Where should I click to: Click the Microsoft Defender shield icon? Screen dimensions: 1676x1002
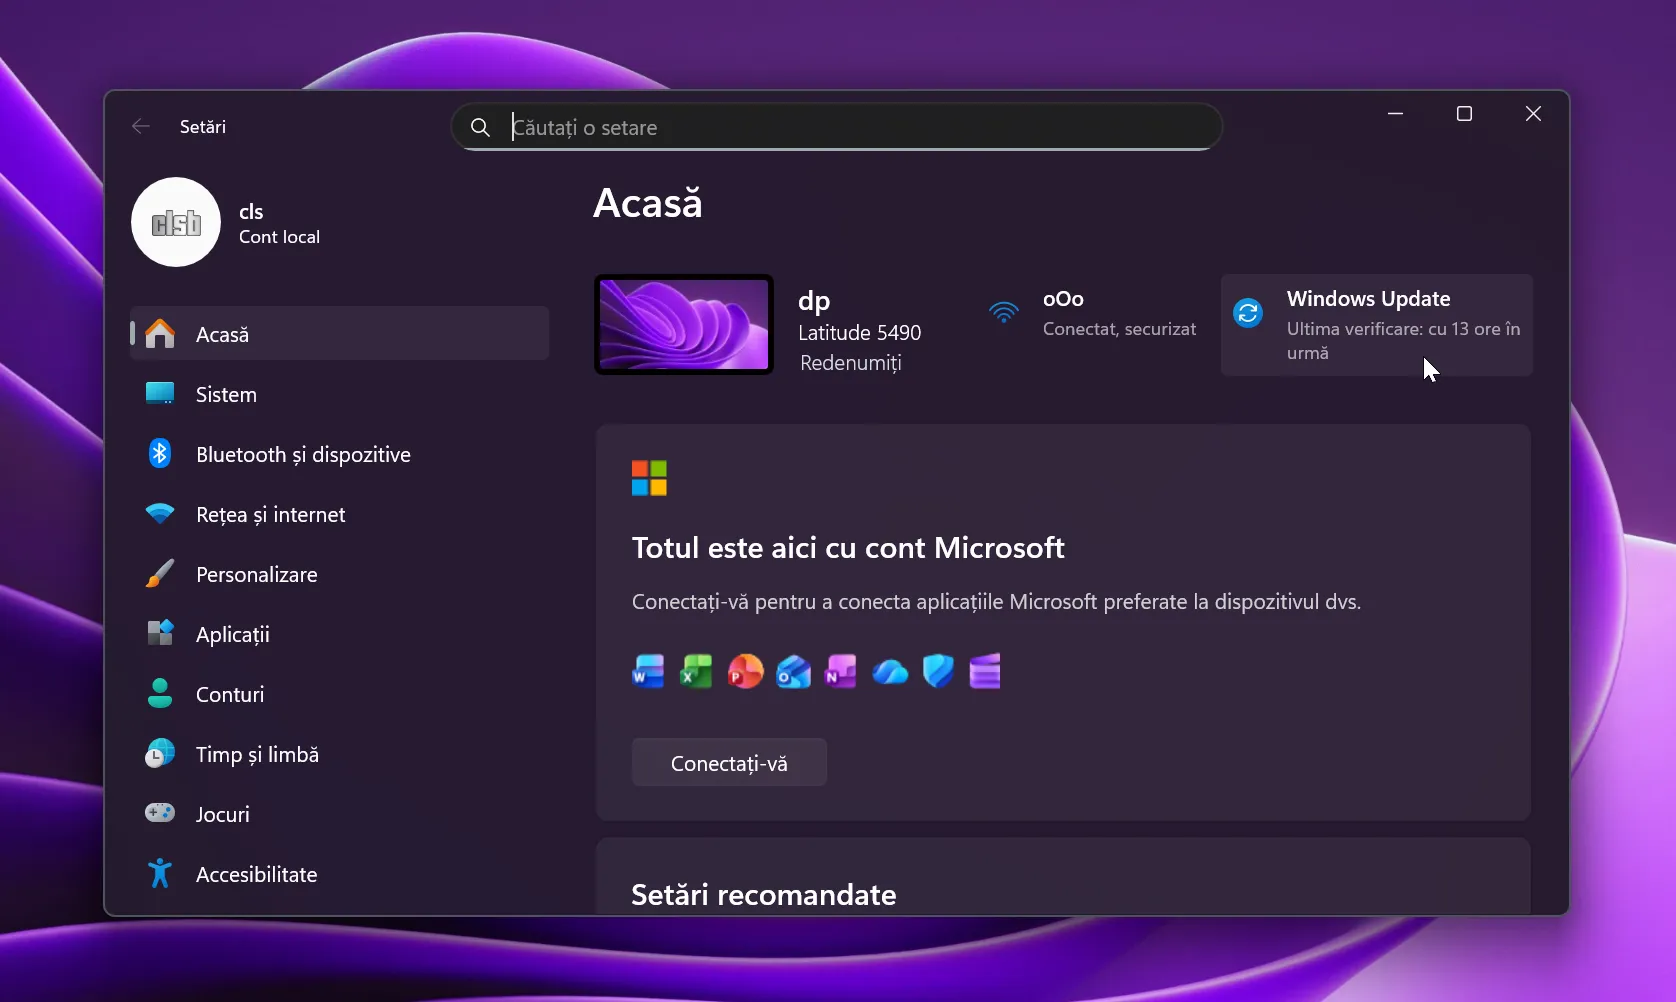tap(938, 672)
